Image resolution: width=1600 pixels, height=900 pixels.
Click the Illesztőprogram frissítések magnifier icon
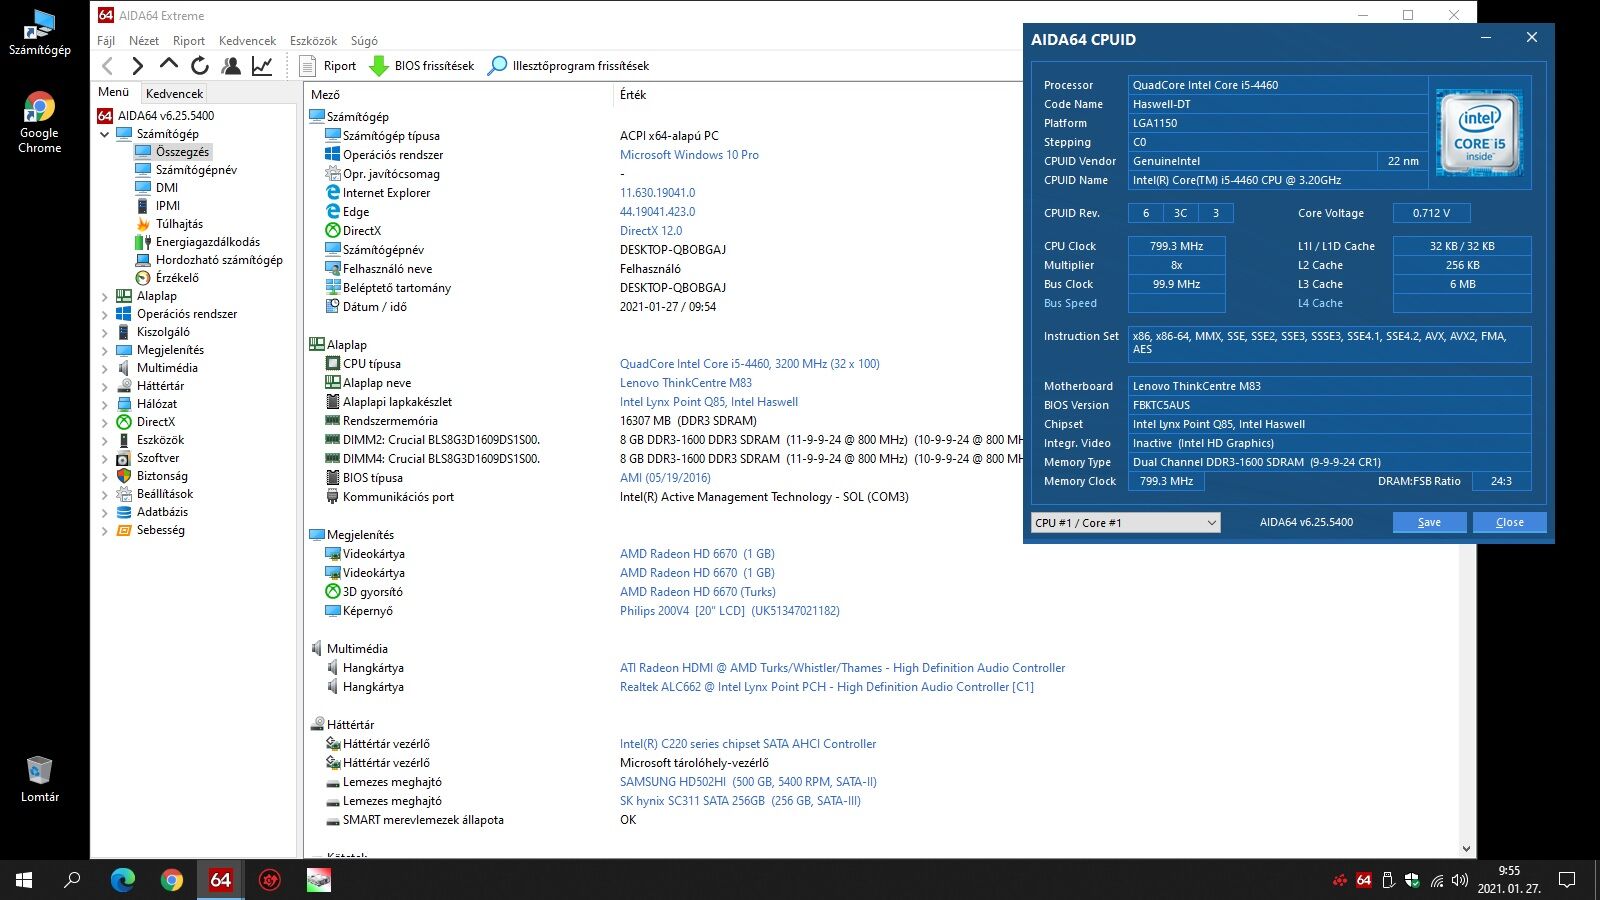(497, 66)
